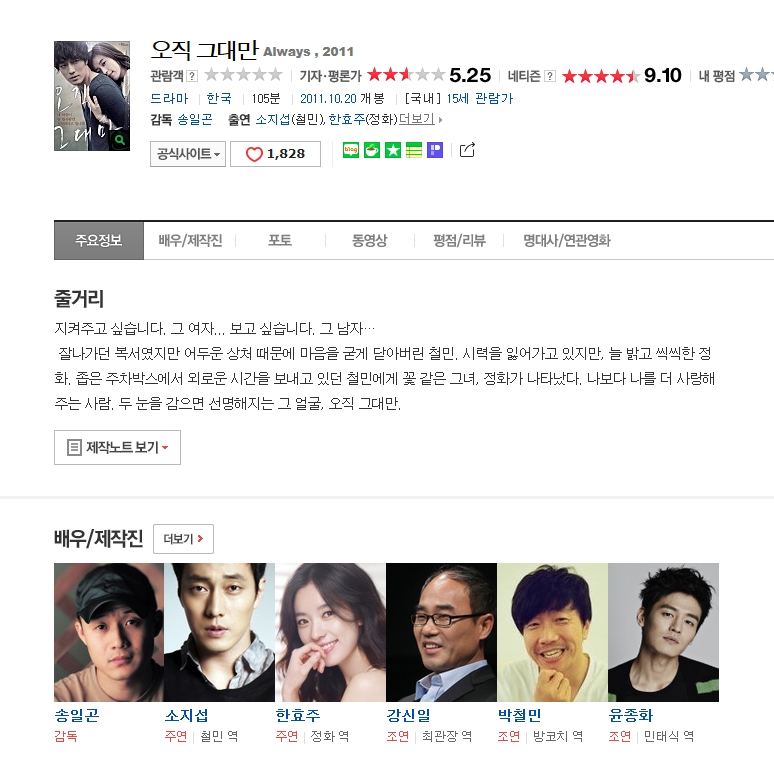Toggle the heart like button 1,828
Viewport: 774px width, 771px height.
(x=275, y=154)
